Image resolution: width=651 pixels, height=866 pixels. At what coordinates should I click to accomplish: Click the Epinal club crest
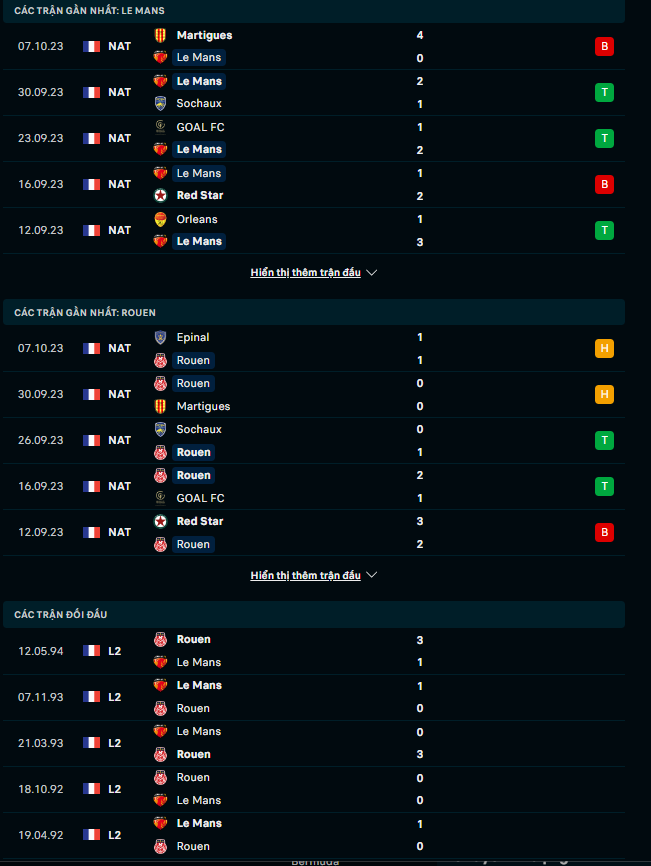(160, 337)
